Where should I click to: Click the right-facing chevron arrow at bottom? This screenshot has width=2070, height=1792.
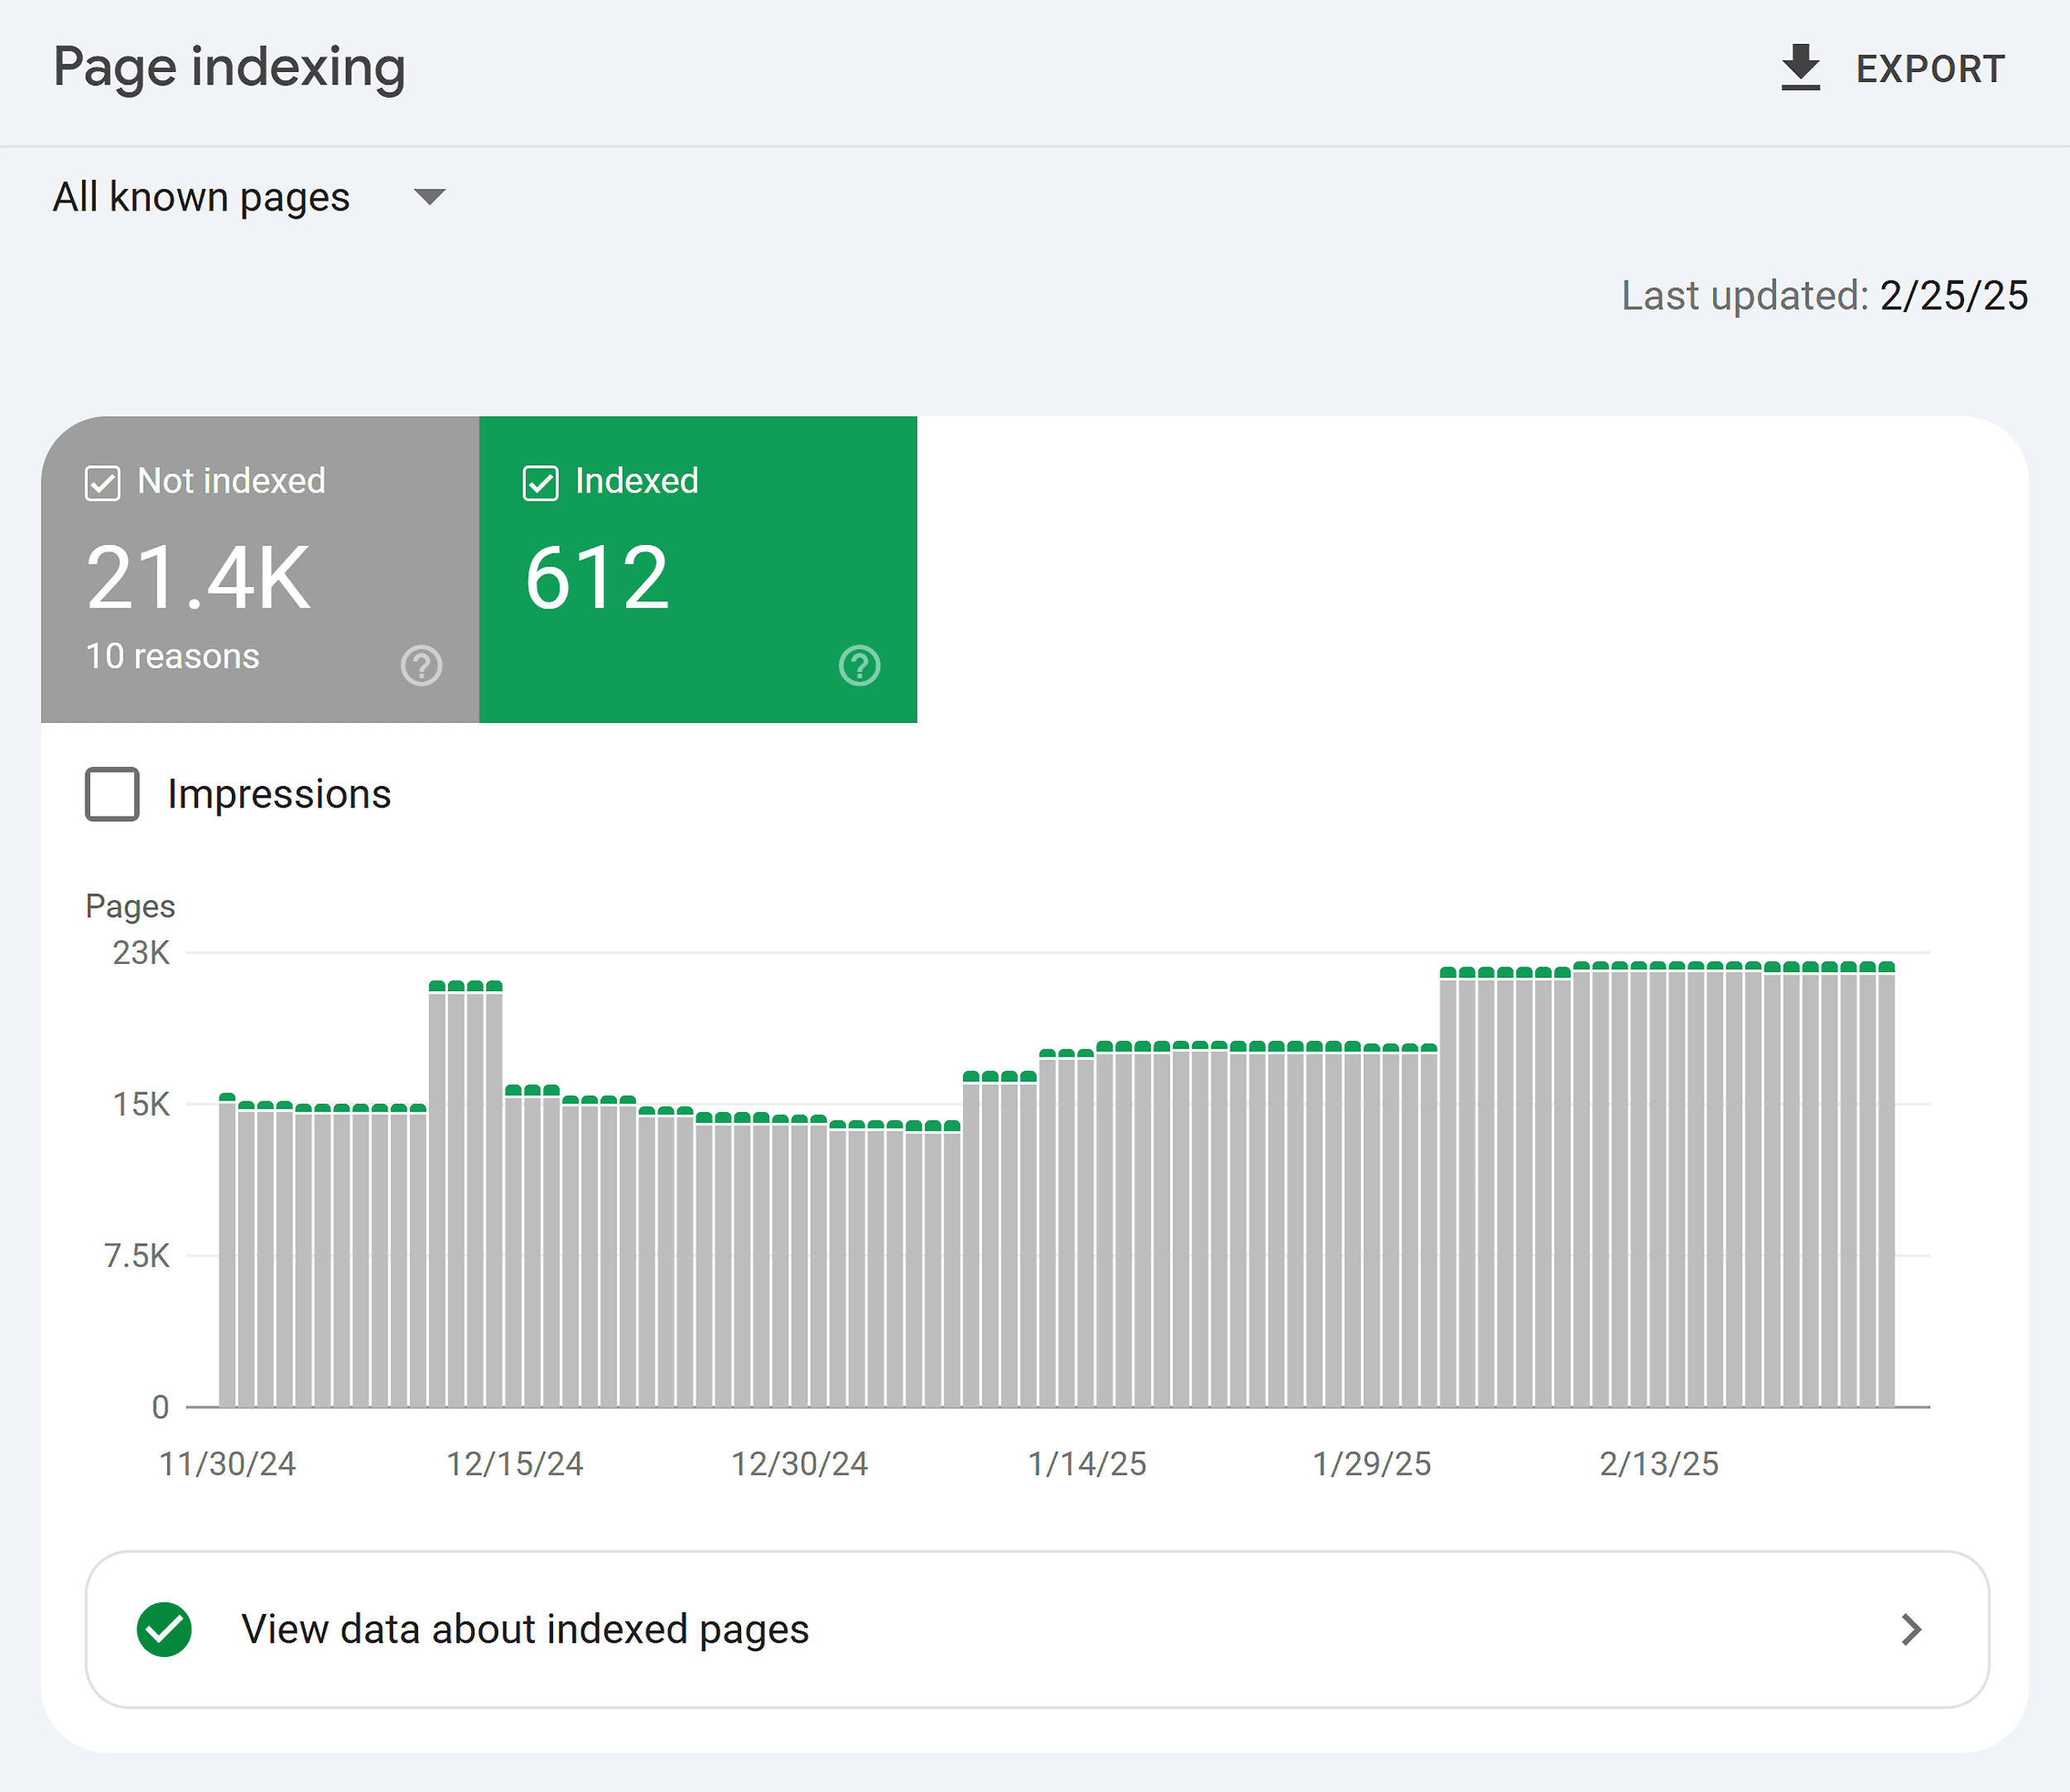[1911, 1630]
